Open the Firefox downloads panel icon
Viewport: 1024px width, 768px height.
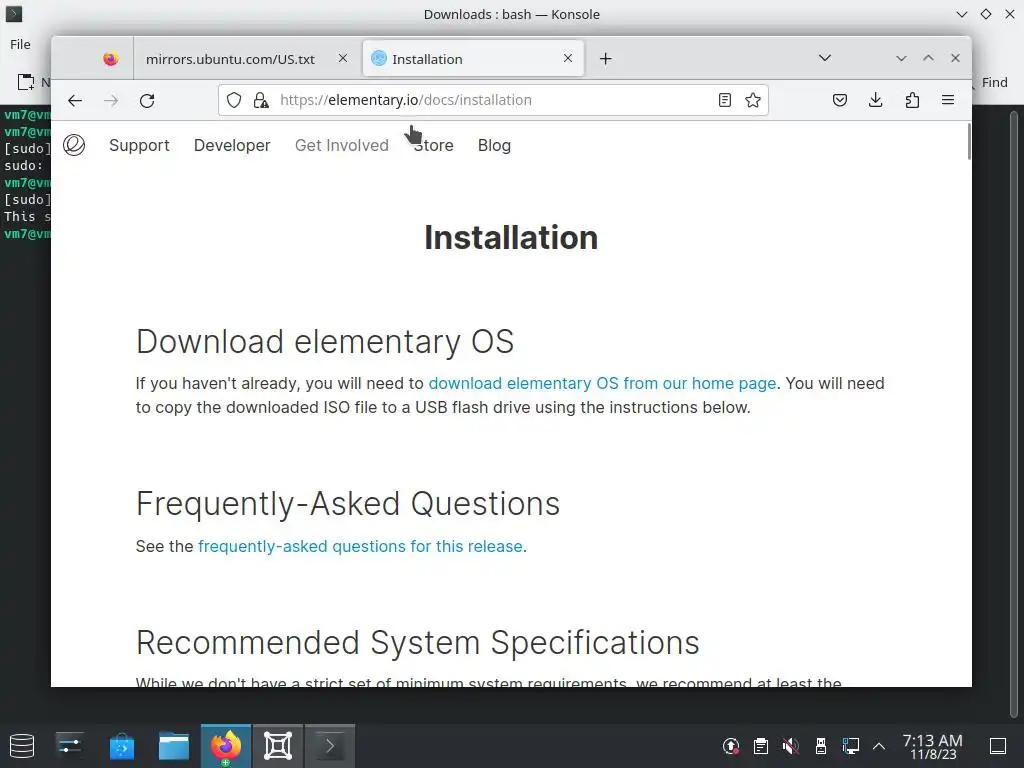pyautogui.click(x=876, y=100)
